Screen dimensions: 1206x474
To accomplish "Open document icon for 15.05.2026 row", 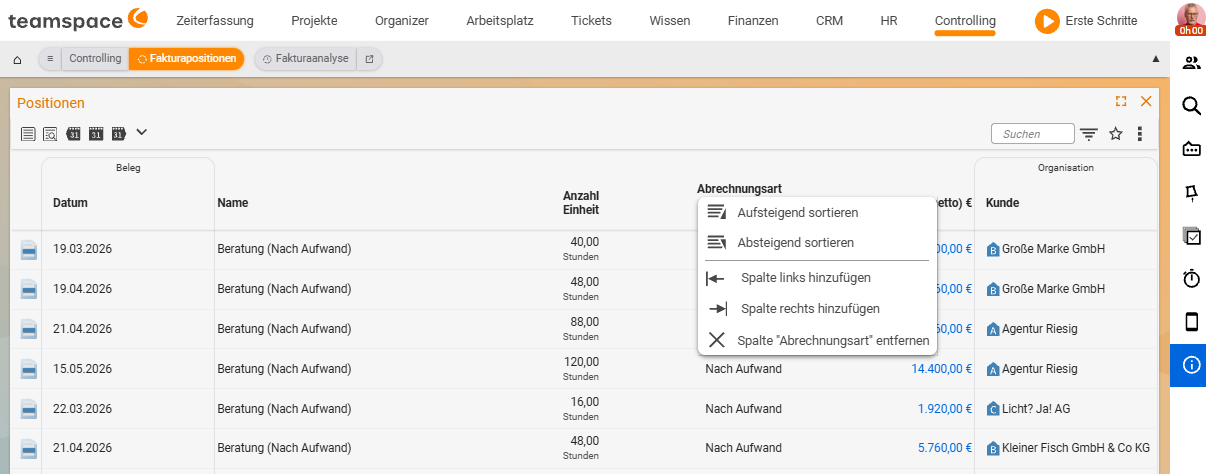I will [29, 369].
